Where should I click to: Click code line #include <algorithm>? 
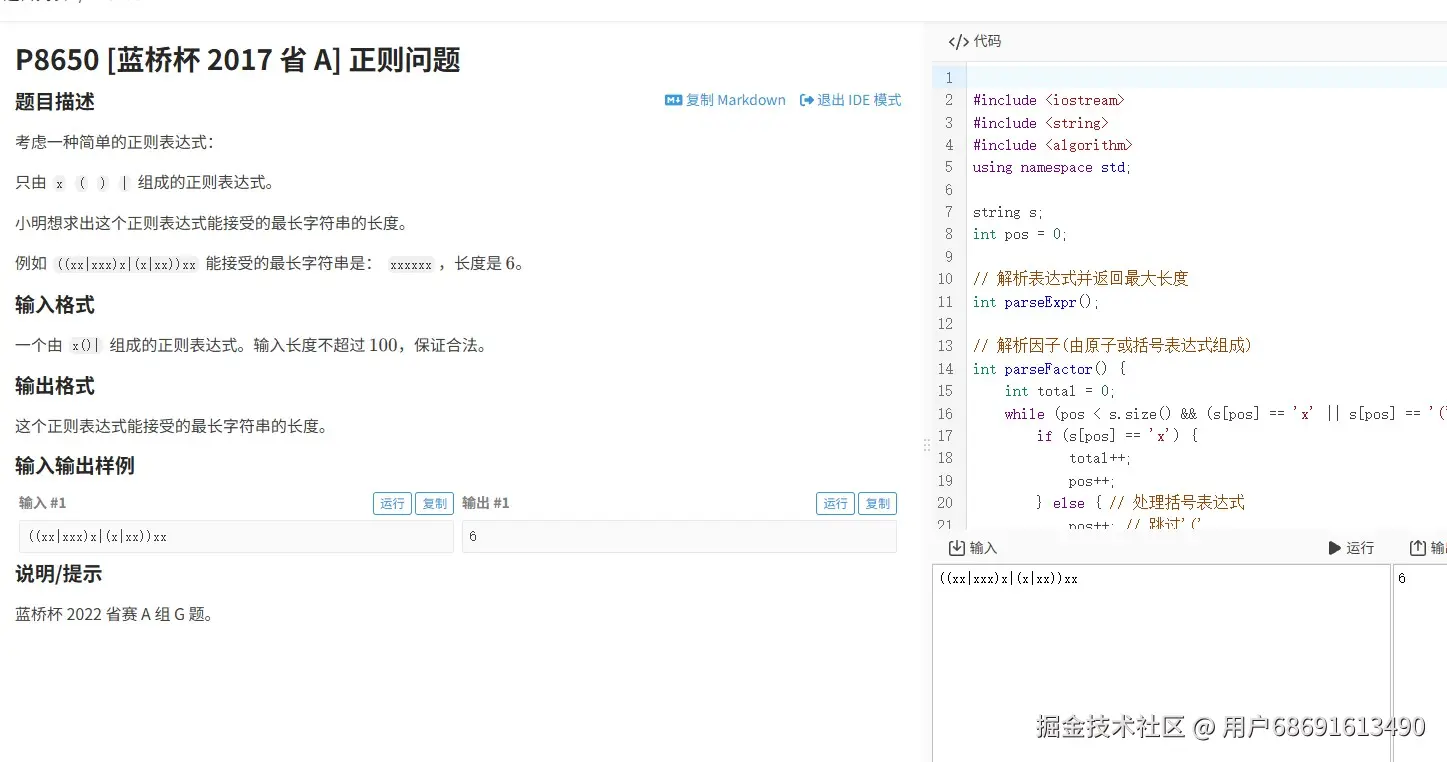(x=1052, y=145)
